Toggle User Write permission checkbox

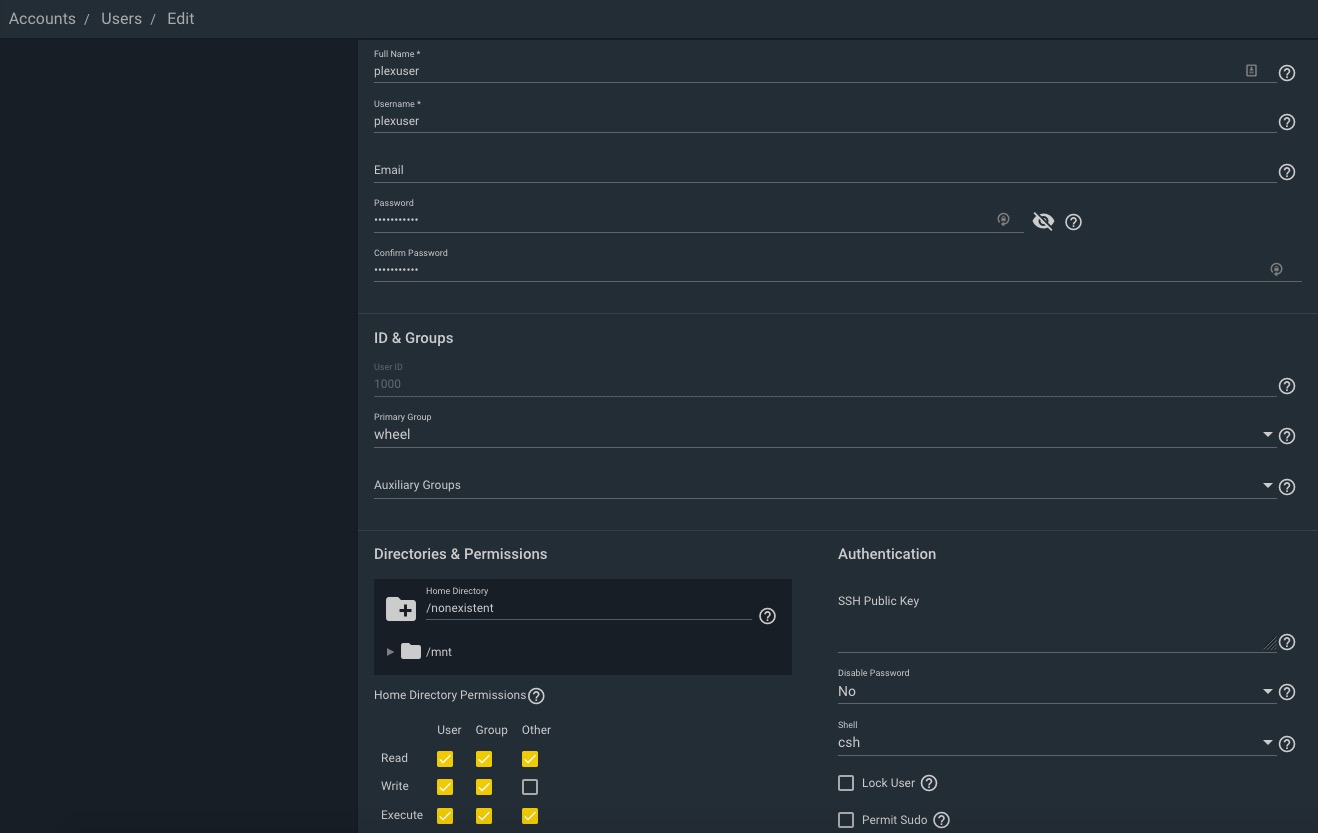pyautogui.click(x=445, y=787)
